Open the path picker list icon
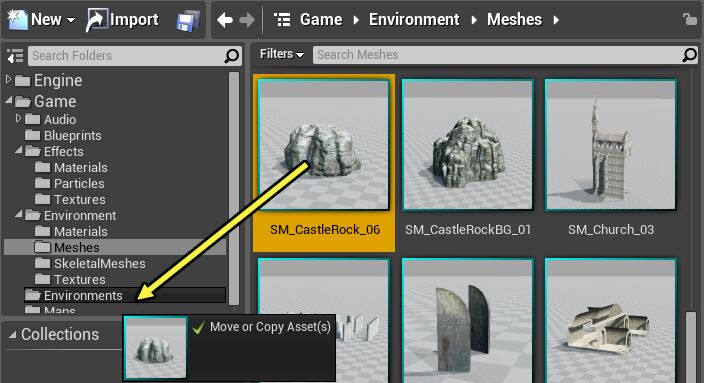 coord(282,20)
